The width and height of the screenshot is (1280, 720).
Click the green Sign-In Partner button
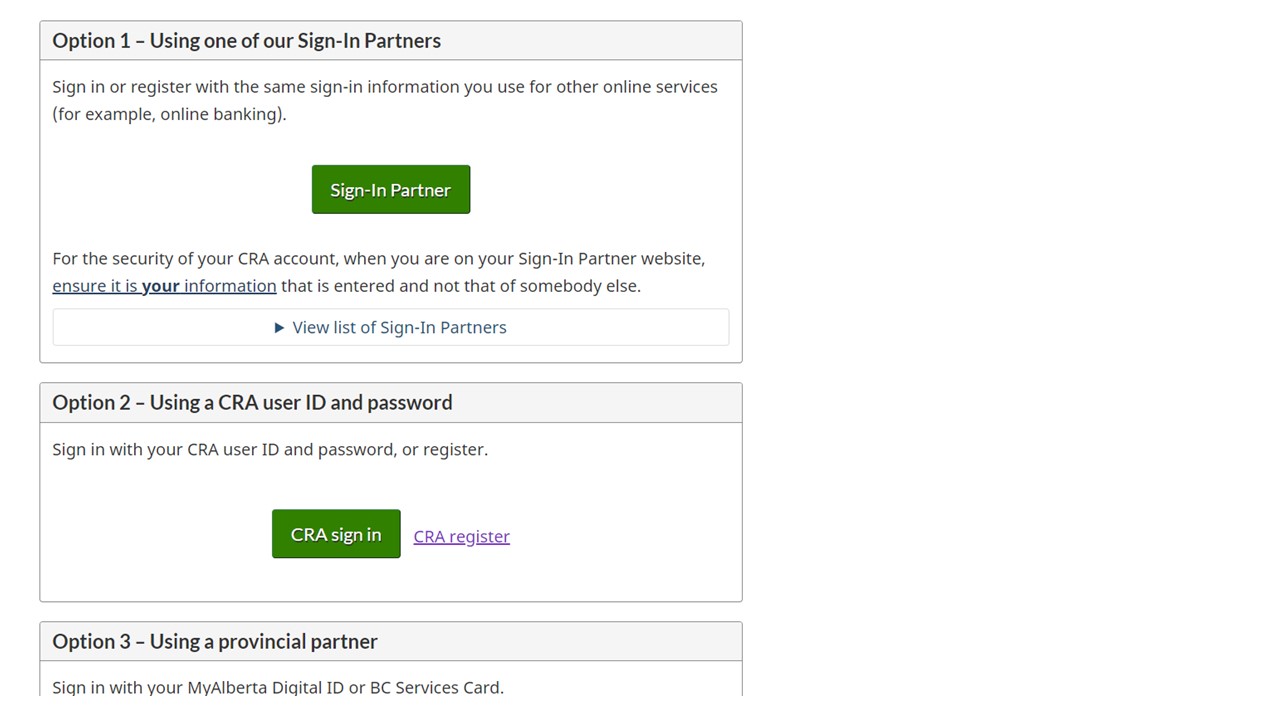[391, 190]
